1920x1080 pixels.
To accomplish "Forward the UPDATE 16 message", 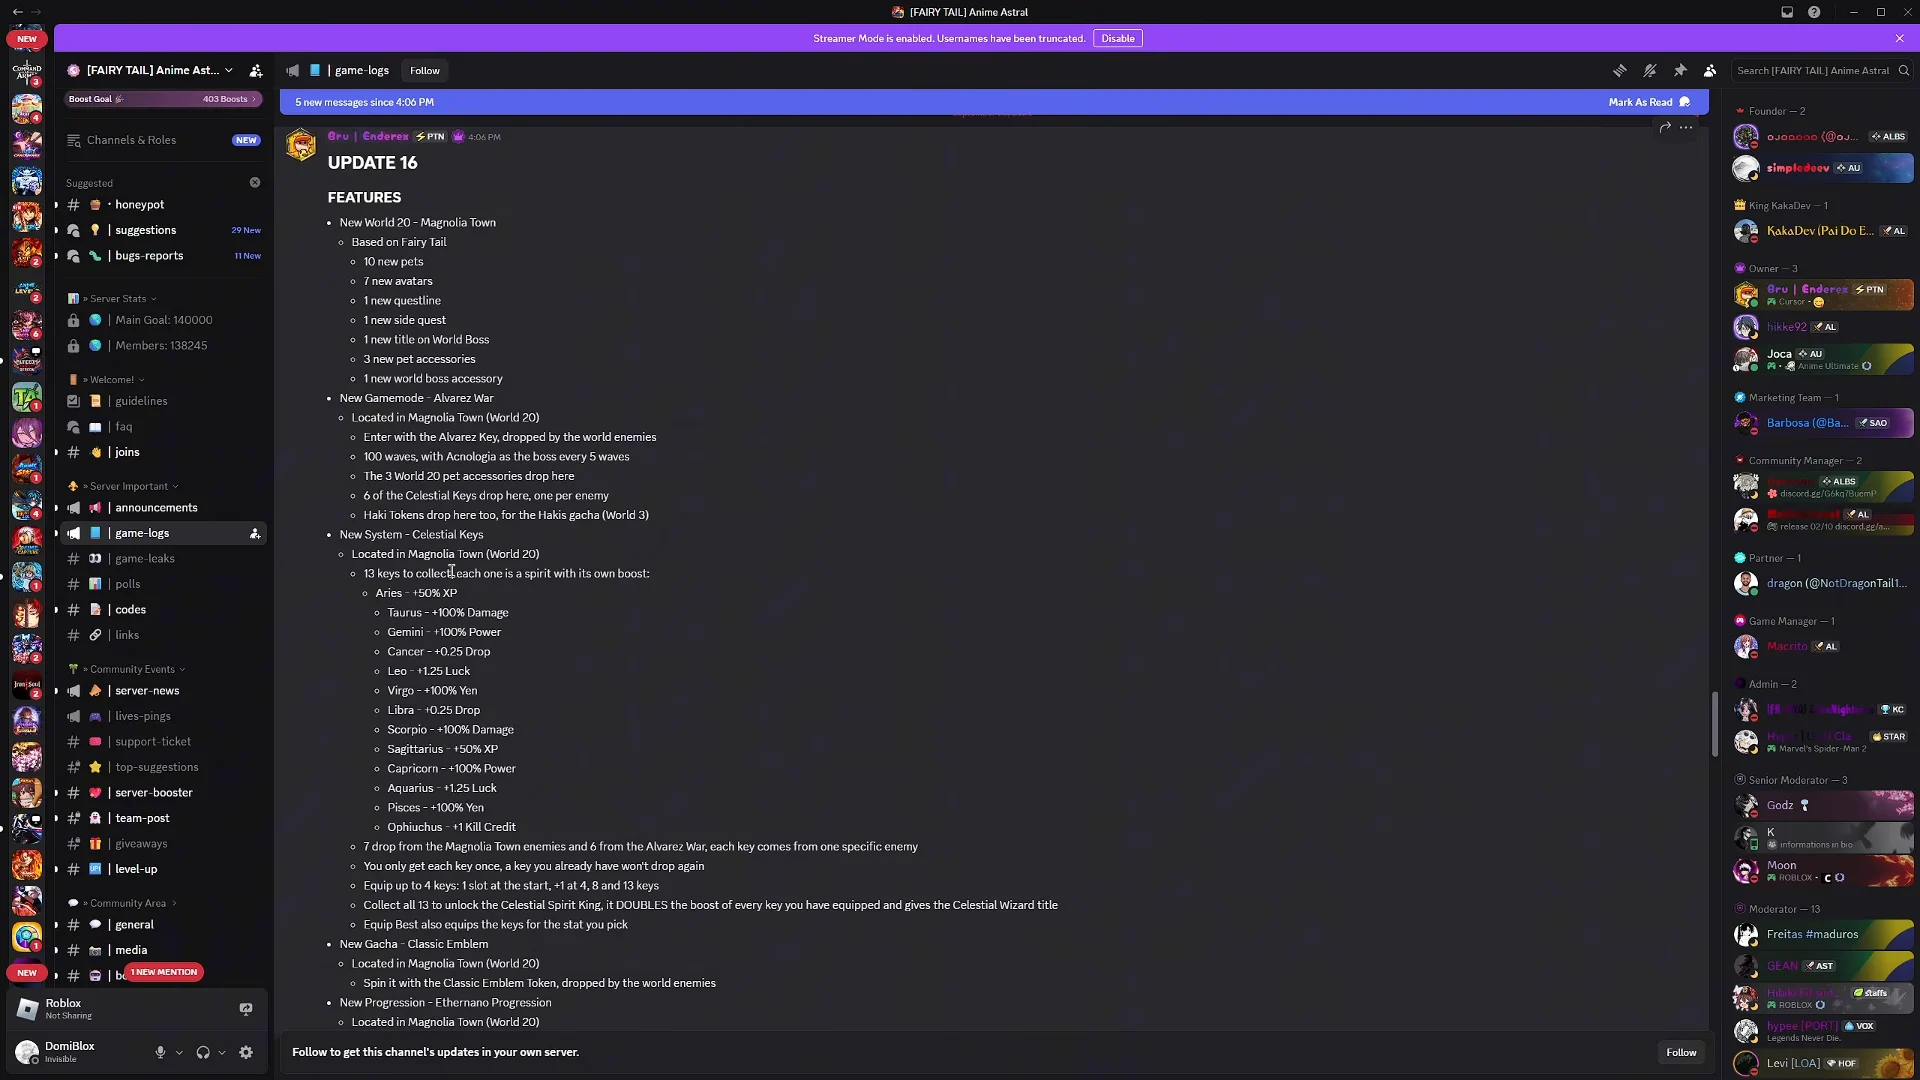I will (1665, 127).
